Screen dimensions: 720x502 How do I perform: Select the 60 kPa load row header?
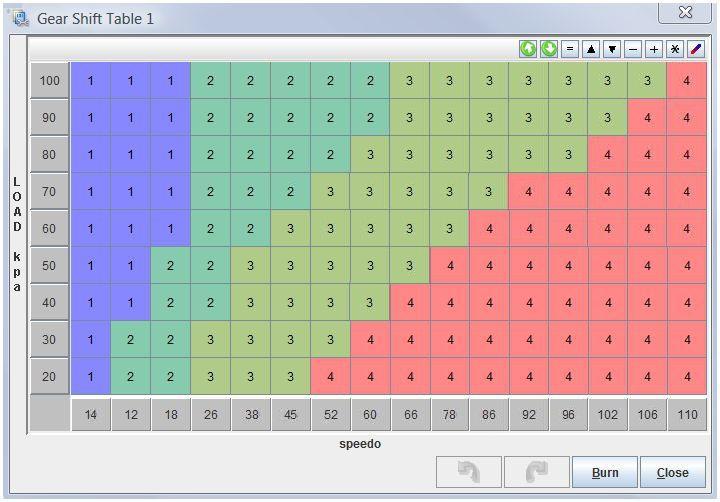50,229
